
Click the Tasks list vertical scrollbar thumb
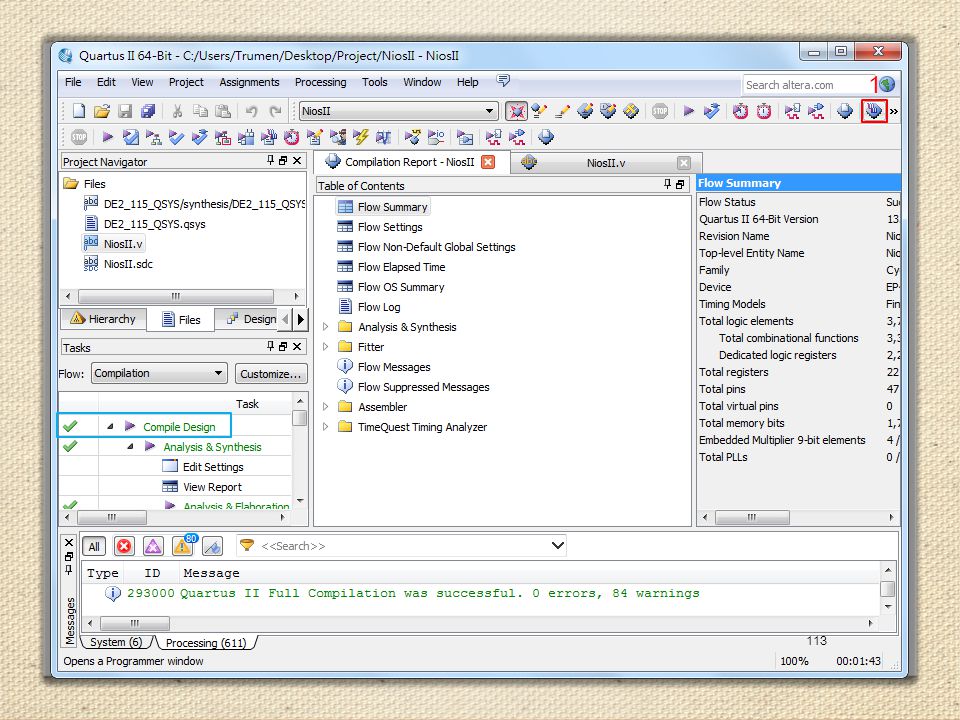point(299,418)
